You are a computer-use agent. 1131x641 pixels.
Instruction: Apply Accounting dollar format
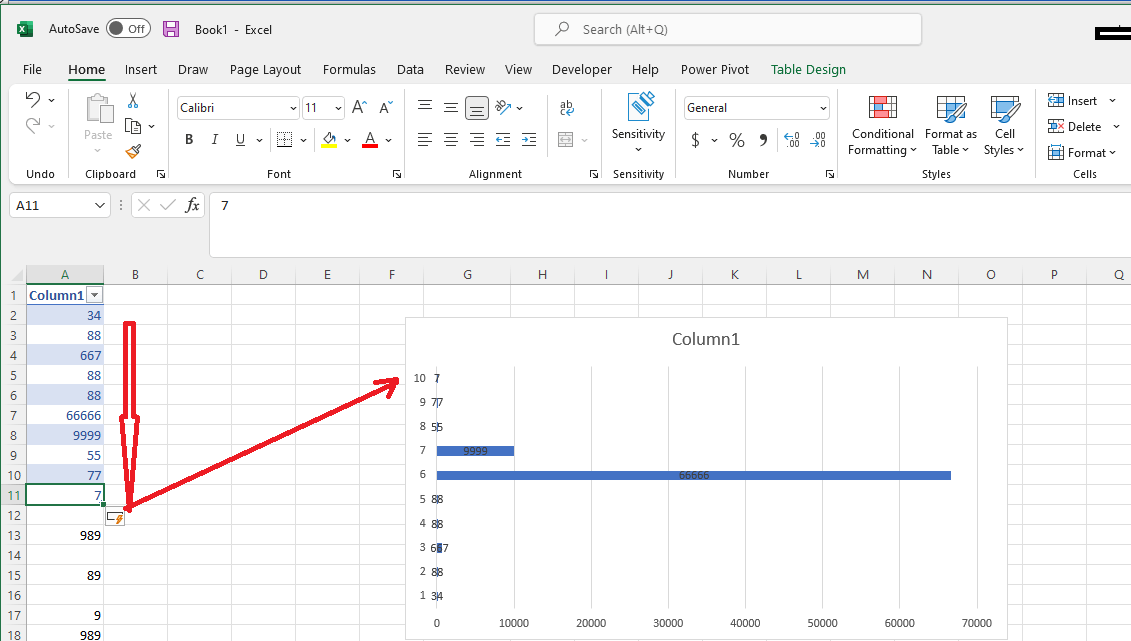click(x=695, y=139)
